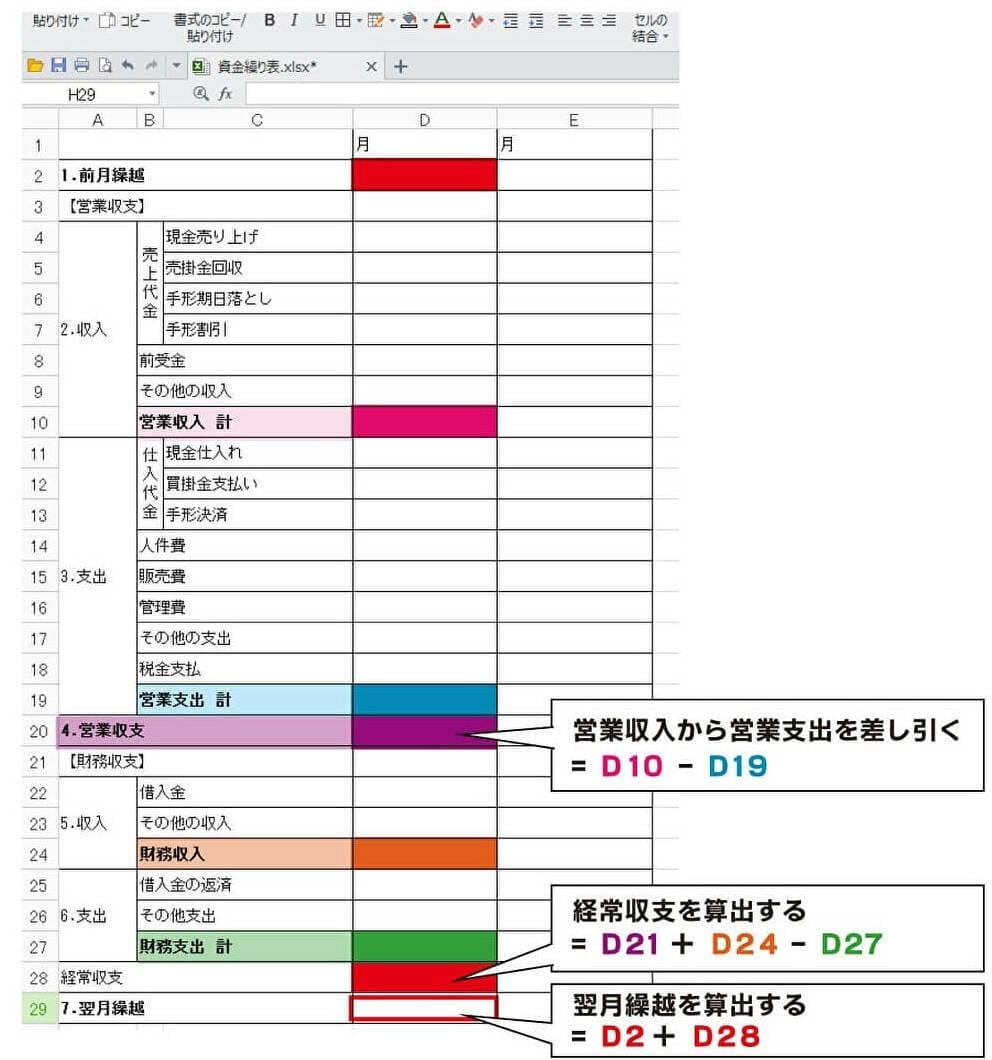Image resolution: width=992 pixels, height=1060 pixels.
Task: Open the borders dropdown arrow
Action: [359, 21]
